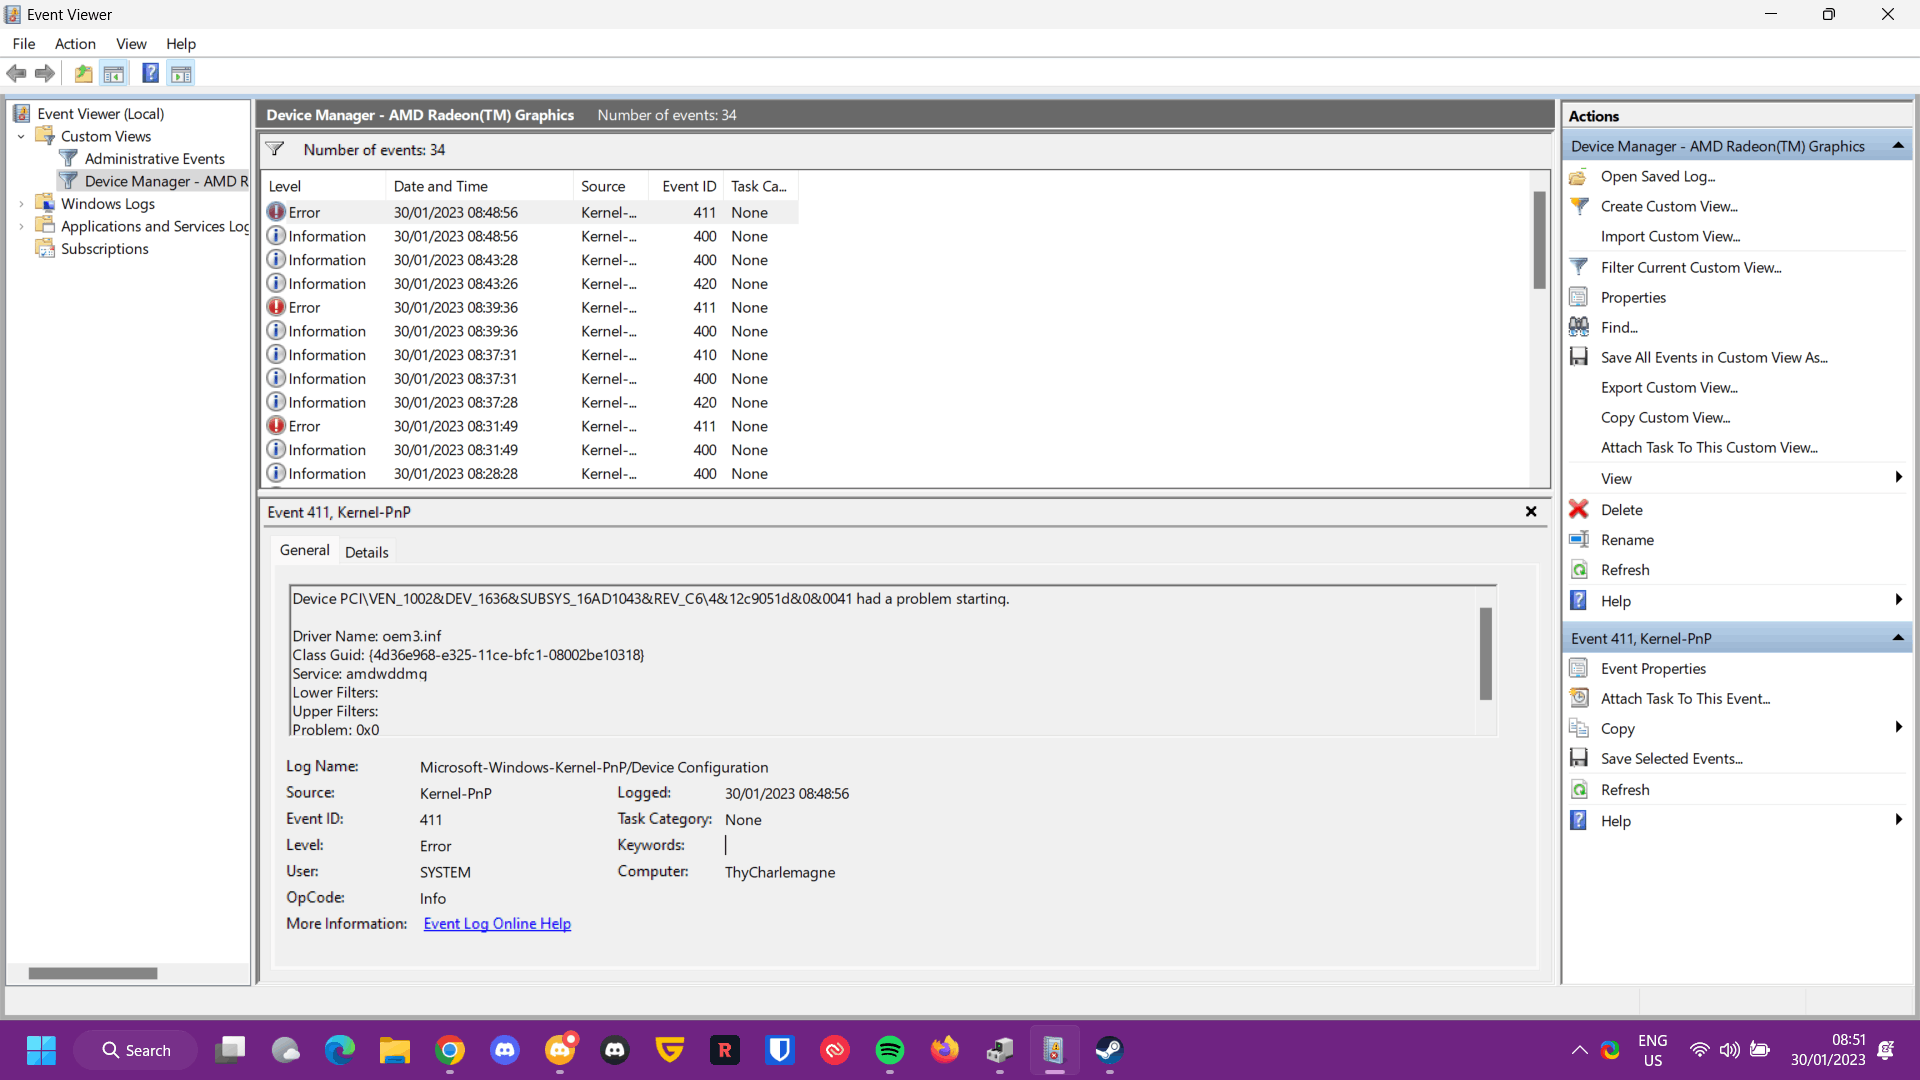Click the Event Properties action

click(1653, 668)
